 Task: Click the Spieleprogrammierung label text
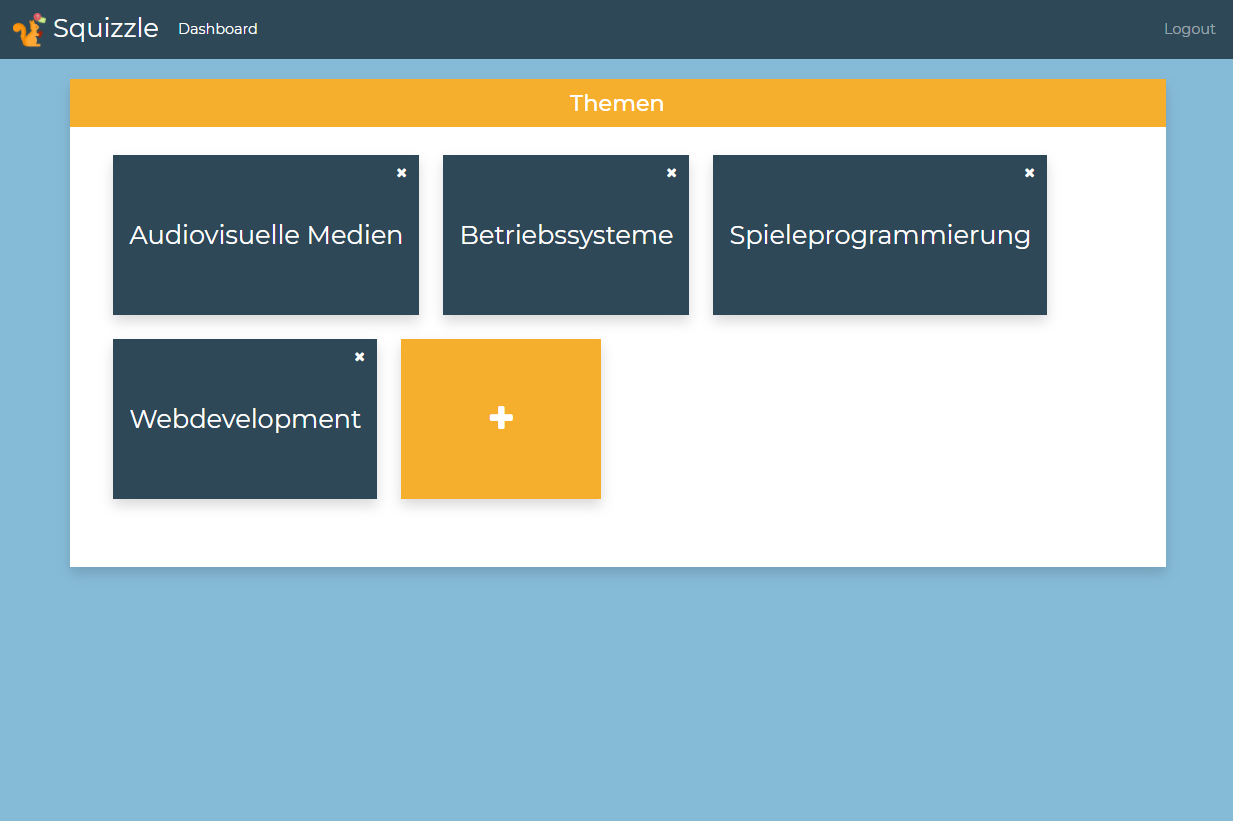(x=880, y=235)
